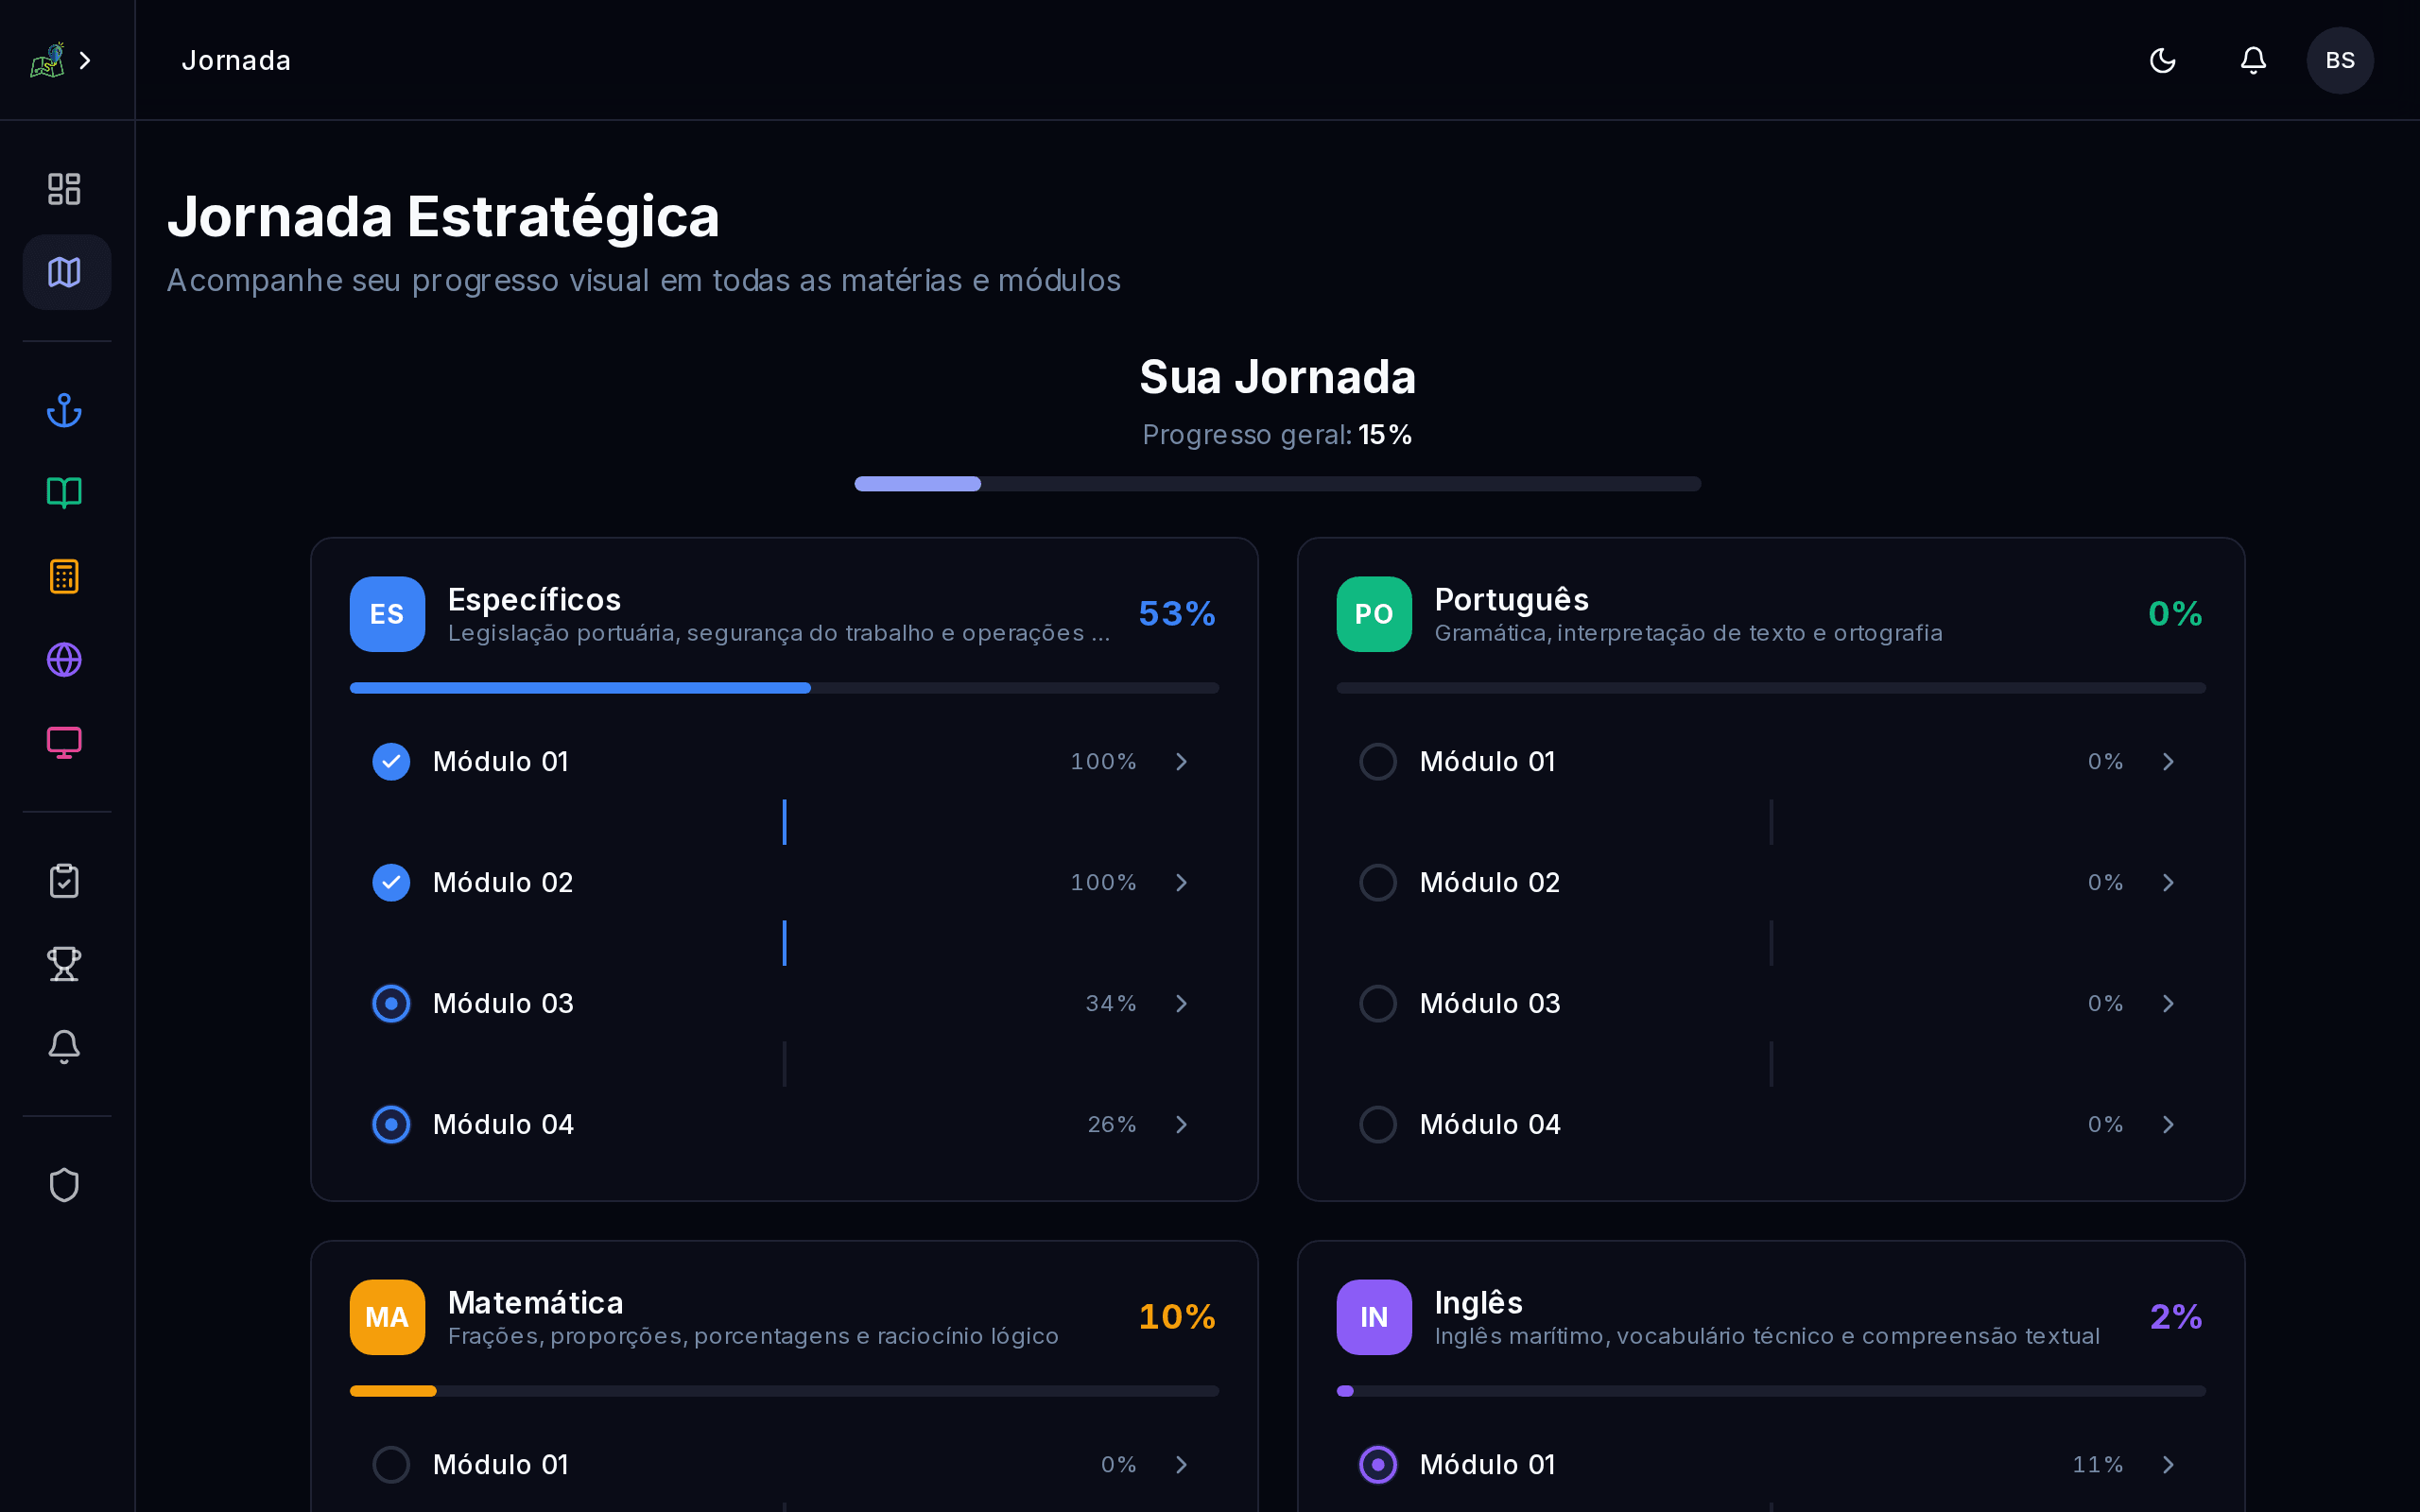Viewport: 2420px width, 1512px height.
Task: Click the overall progress bar under Sua Jornada
Action: click(1278, 483)
